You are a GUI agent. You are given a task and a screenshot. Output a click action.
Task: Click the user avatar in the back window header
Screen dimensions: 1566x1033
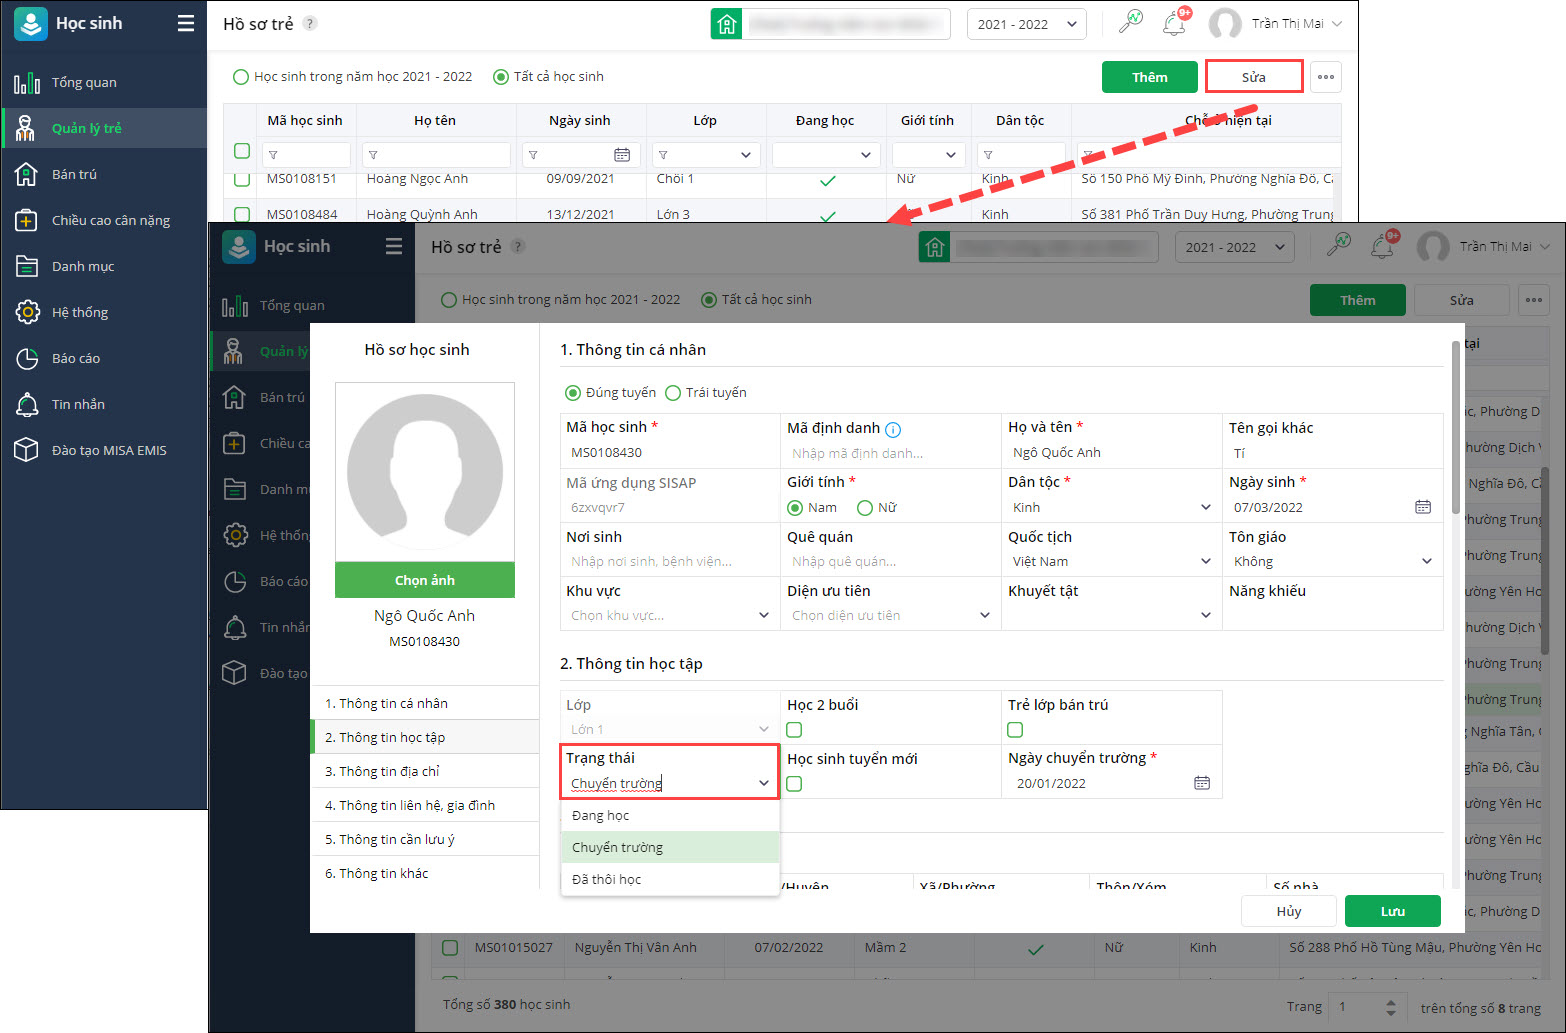click(x=1225, y=24)
